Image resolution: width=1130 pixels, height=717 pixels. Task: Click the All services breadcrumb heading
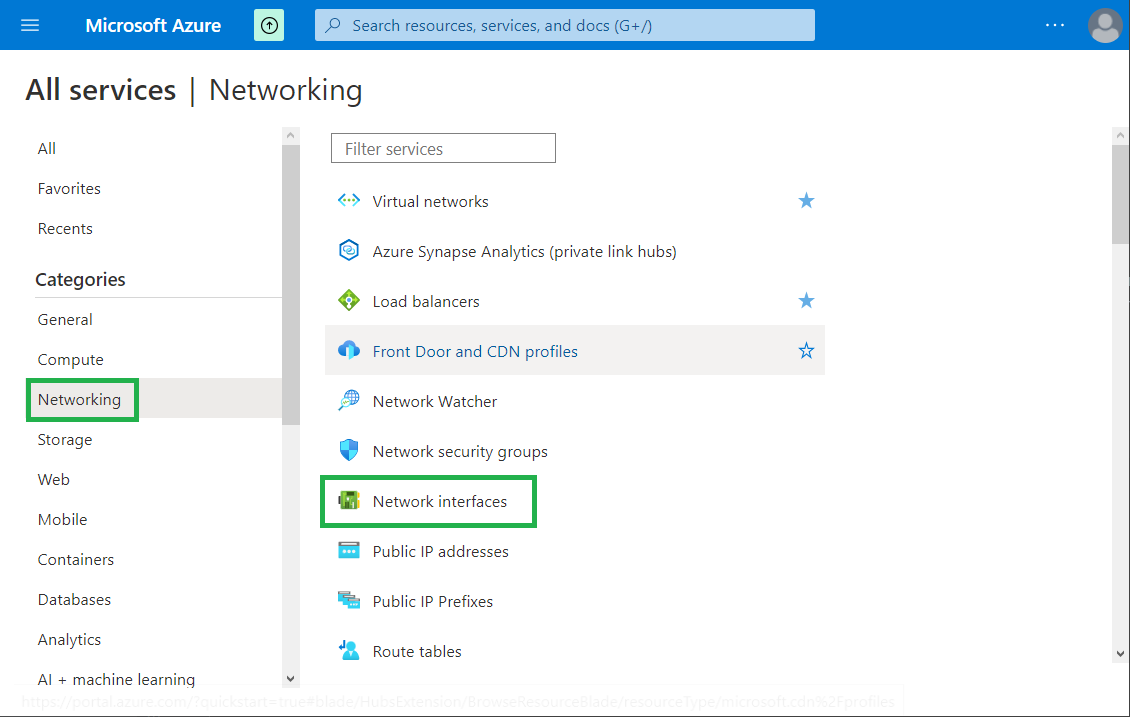click(100, 90)
